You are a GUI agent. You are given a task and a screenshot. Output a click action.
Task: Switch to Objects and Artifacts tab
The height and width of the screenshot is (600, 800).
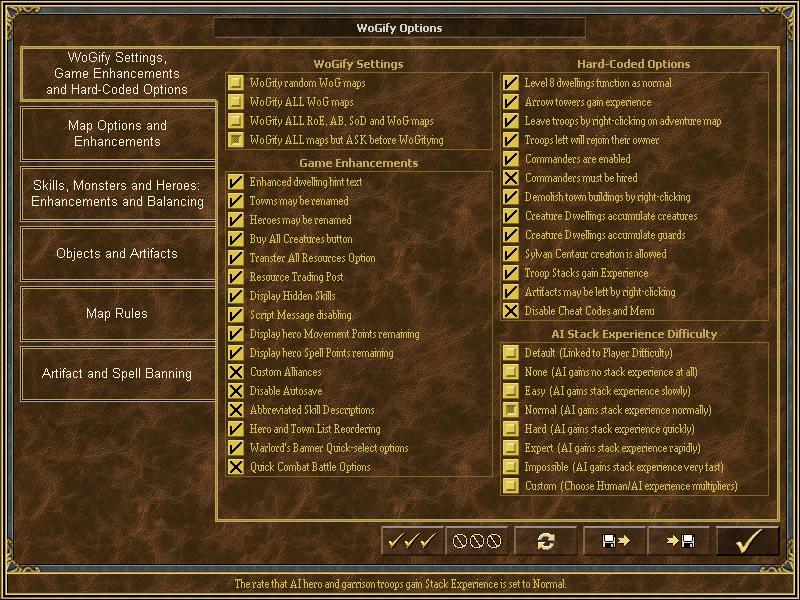[x=118, y=254]
